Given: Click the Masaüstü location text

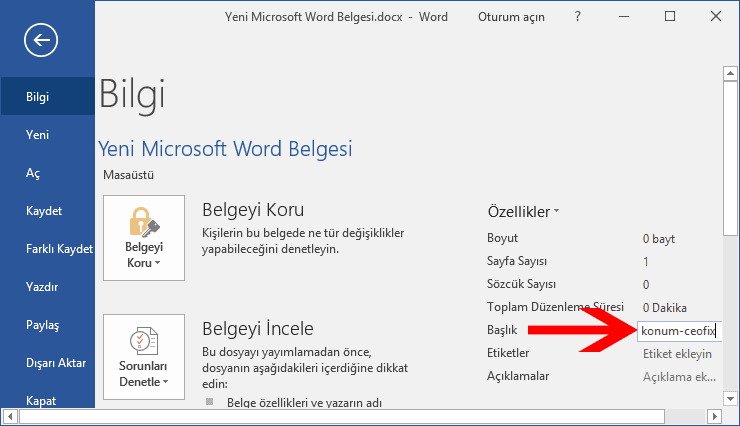Looking at the screenshot, I should click(128, 175).
